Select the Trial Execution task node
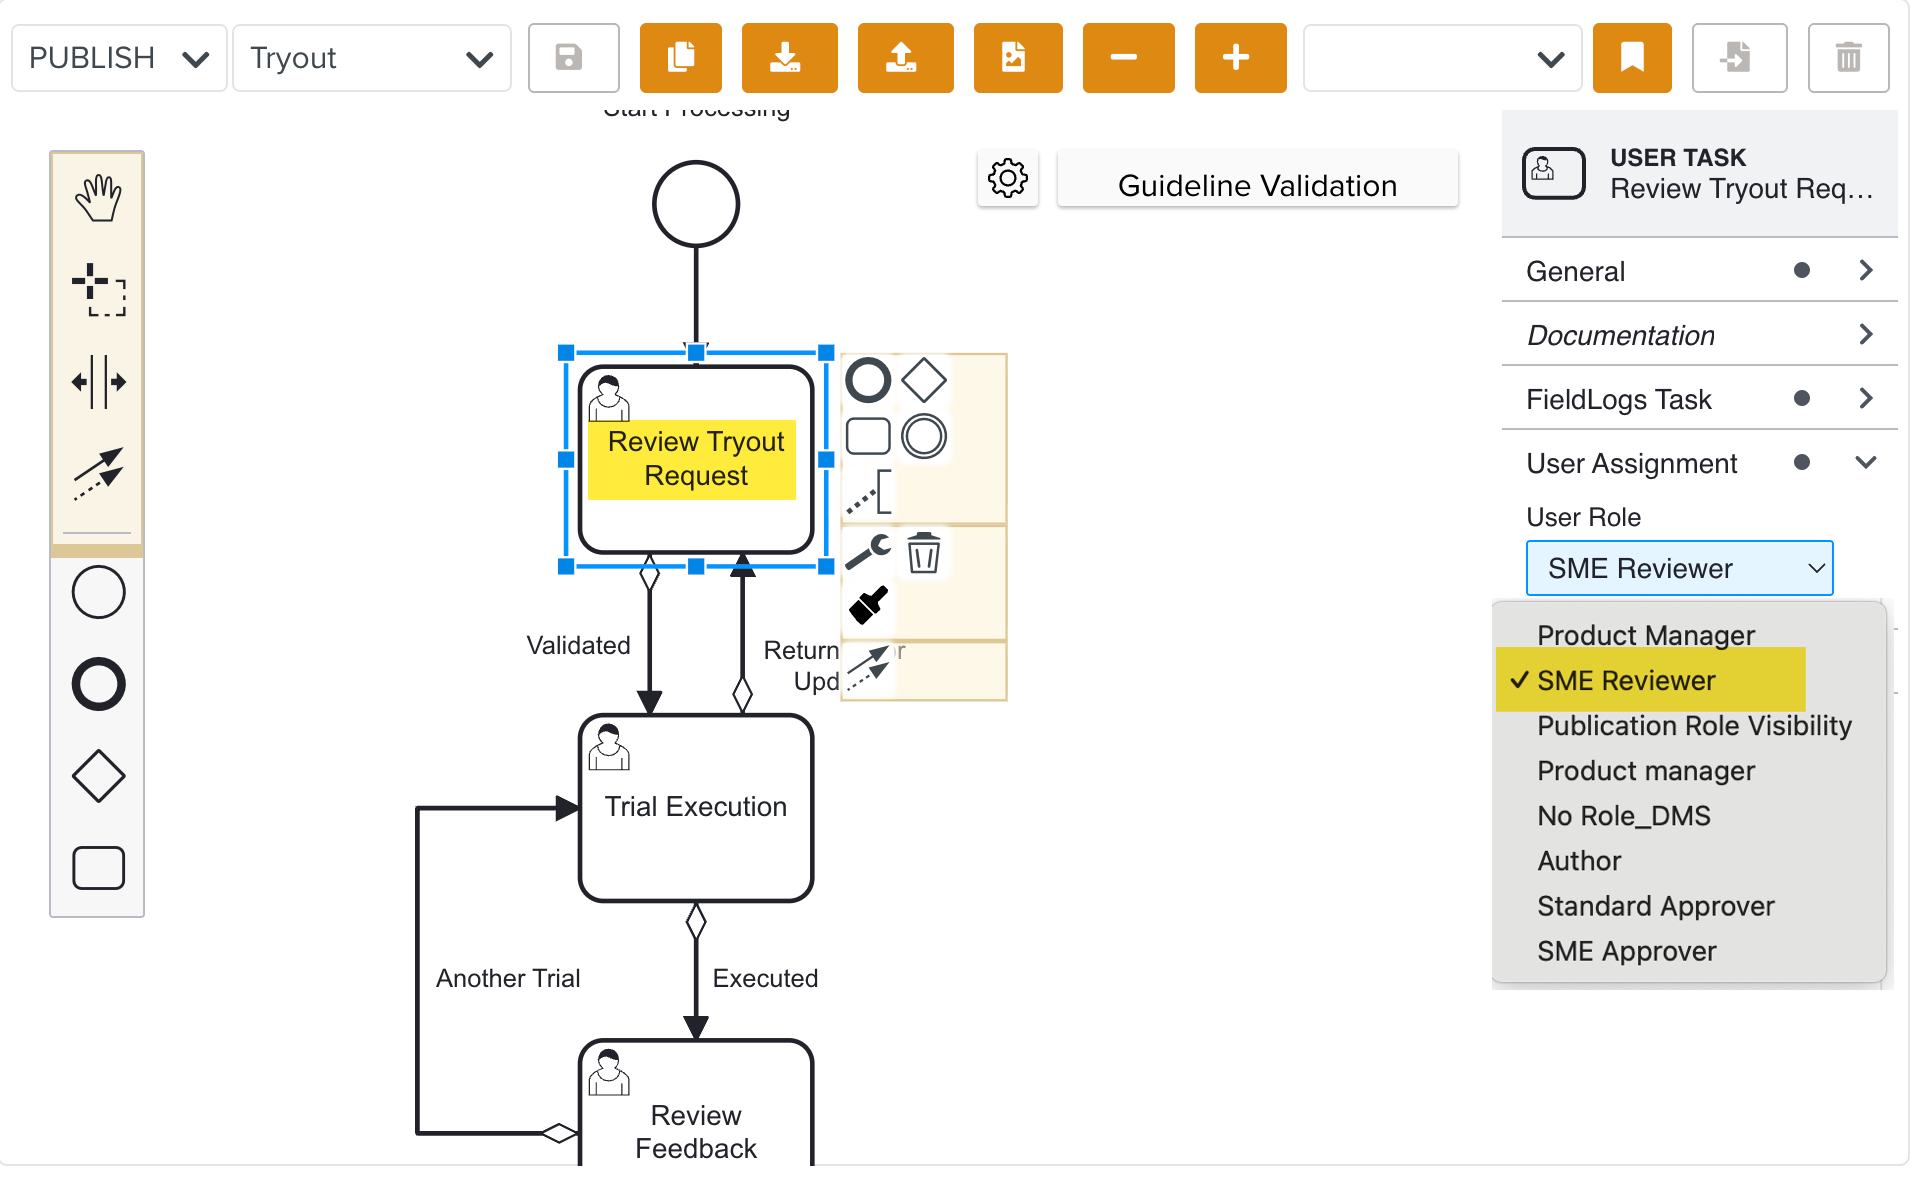 (696, 808)
